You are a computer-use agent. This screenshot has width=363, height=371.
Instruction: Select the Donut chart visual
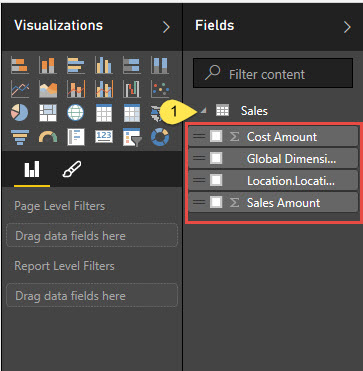[x=160, y=137]
